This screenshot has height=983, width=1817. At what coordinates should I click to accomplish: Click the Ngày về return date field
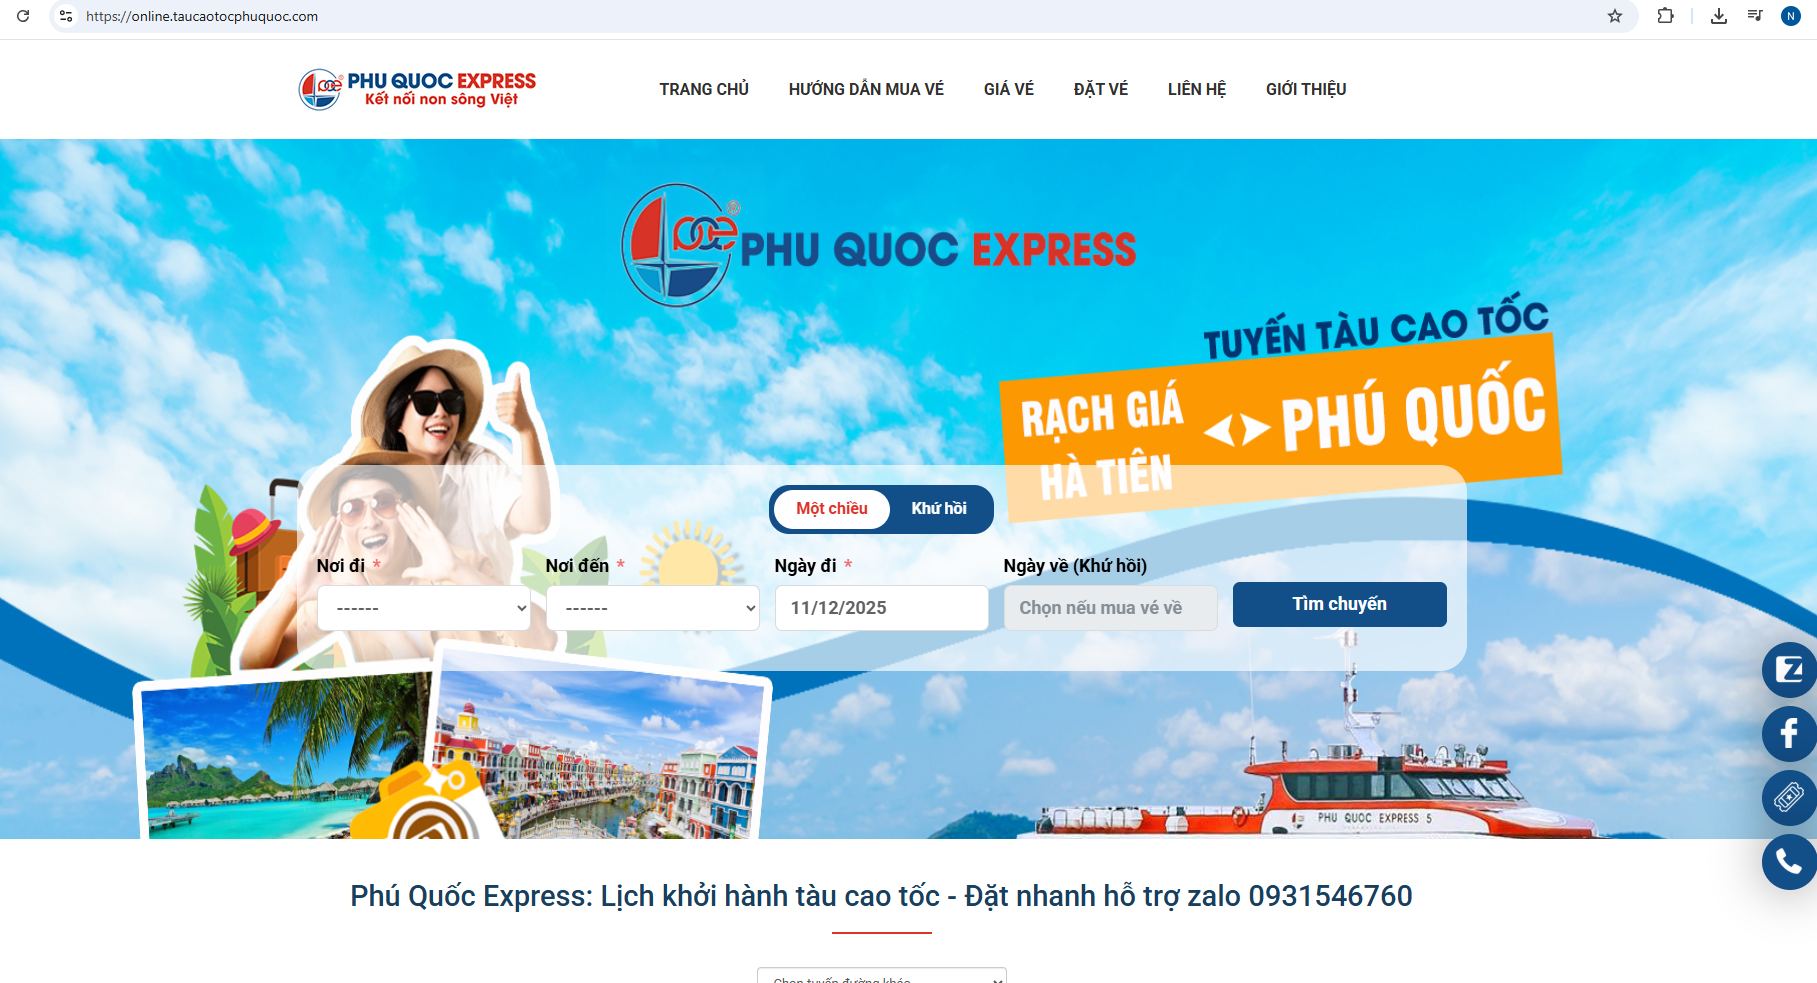pyautogui.click(x=1111, y=608)
